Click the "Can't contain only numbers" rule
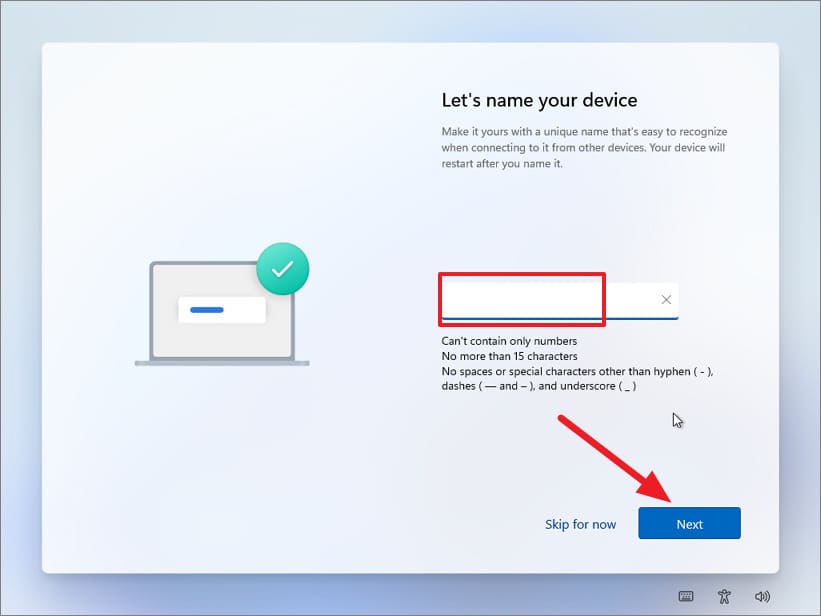Screen dimensions: 821x616 coord(507,341)
